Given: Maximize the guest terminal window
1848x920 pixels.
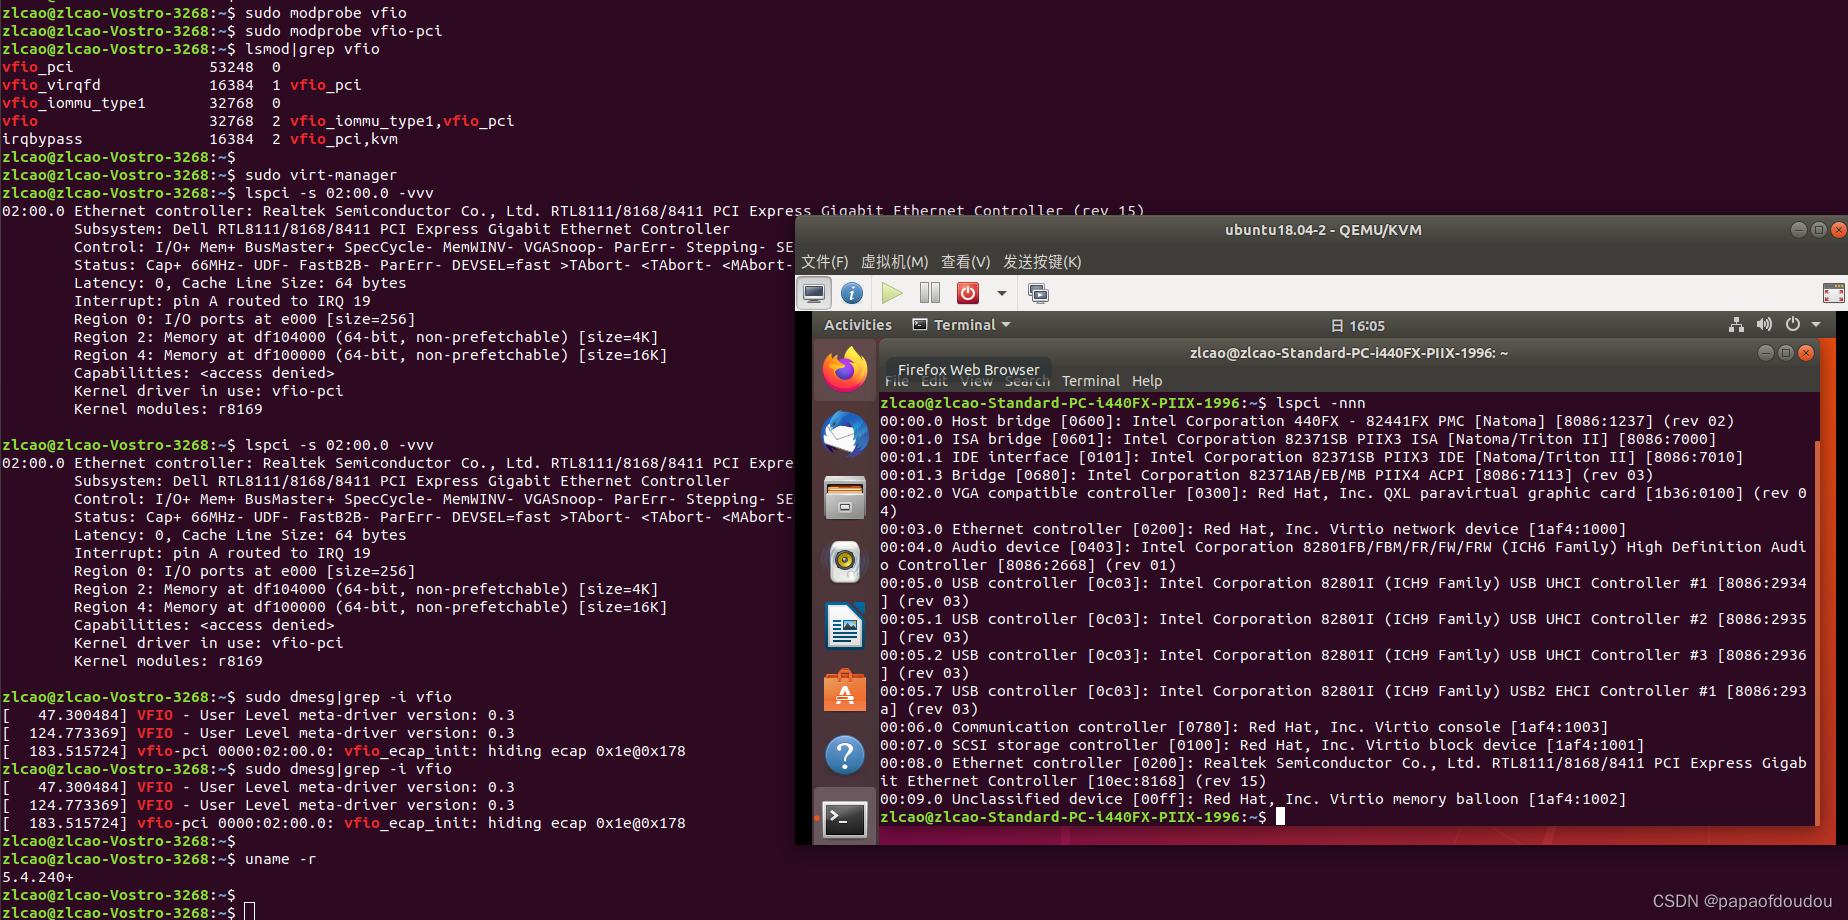Looking at the screenshot, I should tap(1786, 353).
